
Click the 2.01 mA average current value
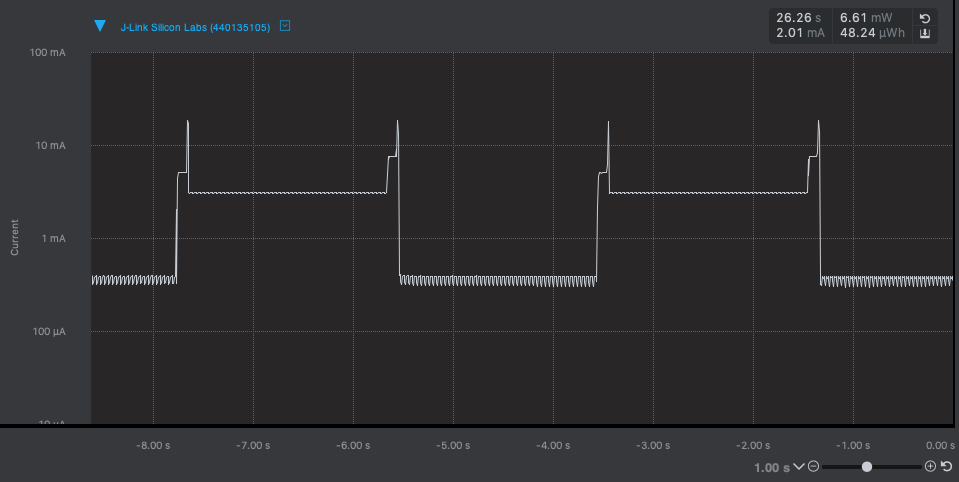click(800, 34)
